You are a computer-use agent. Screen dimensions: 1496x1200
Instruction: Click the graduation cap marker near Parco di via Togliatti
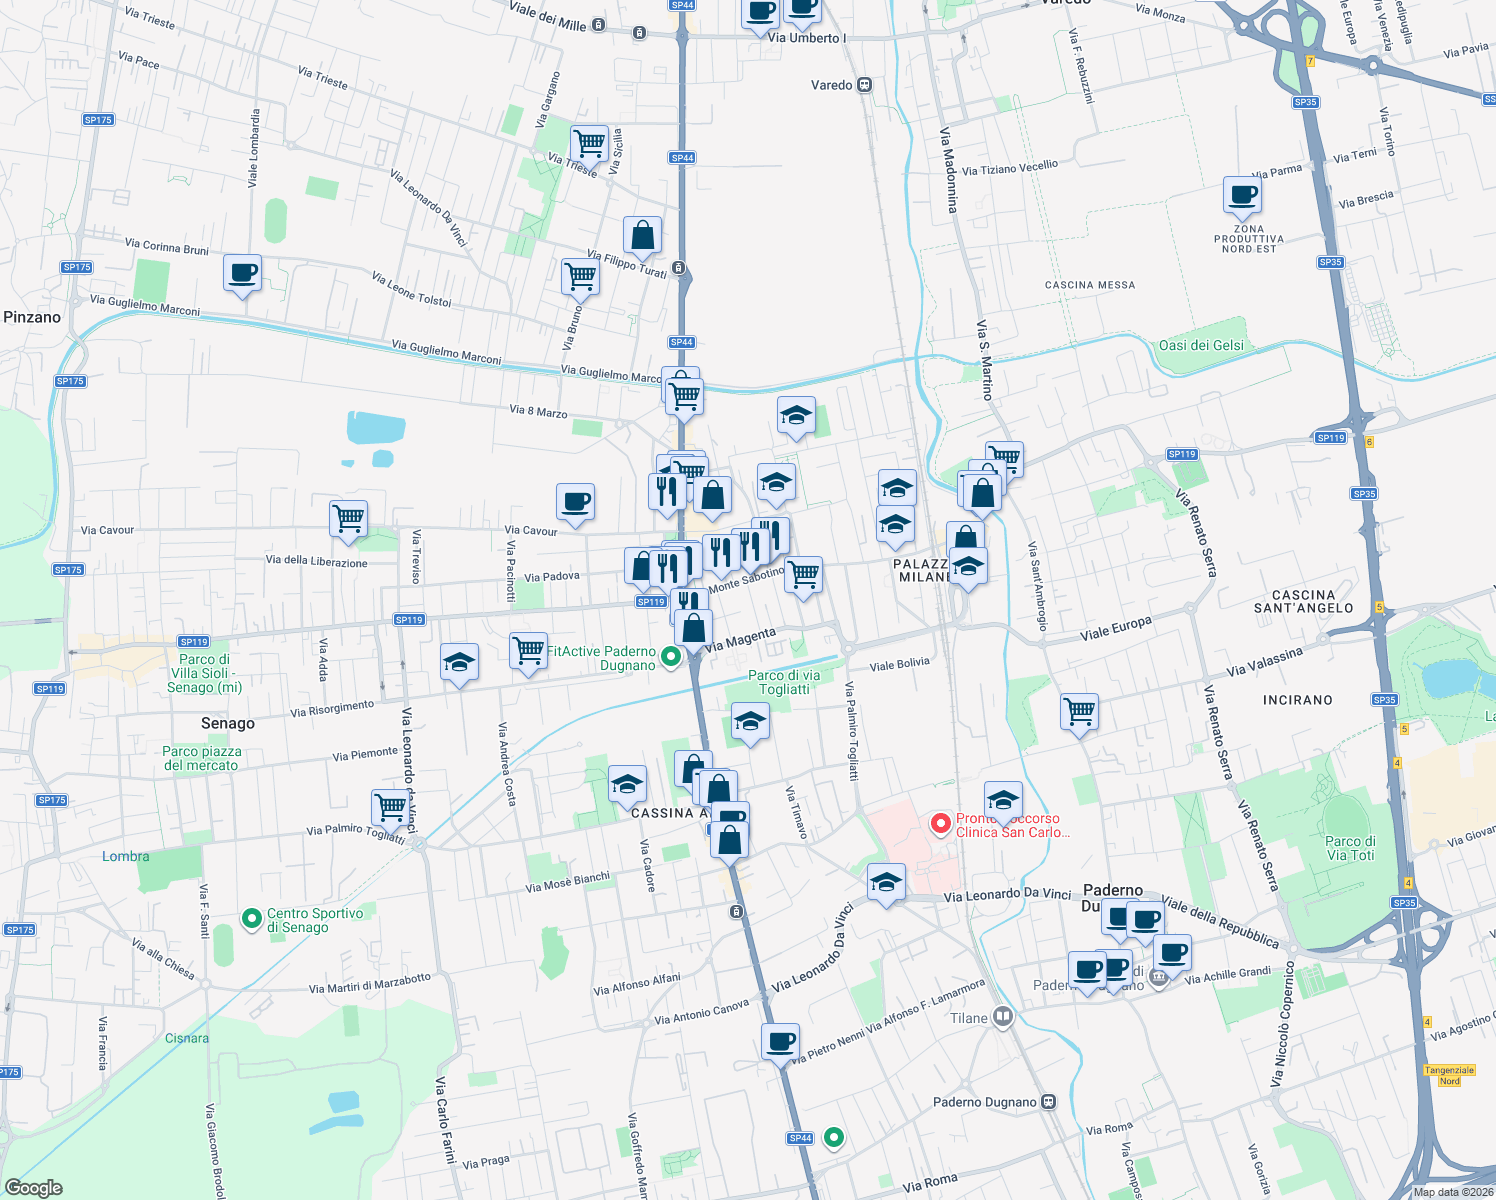750,721
